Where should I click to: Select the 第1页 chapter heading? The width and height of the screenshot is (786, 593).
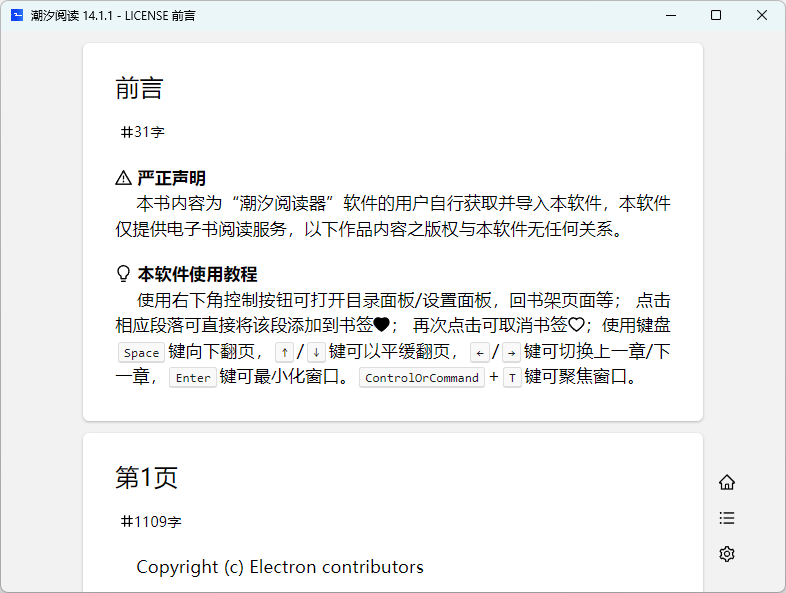click(147, 477)
